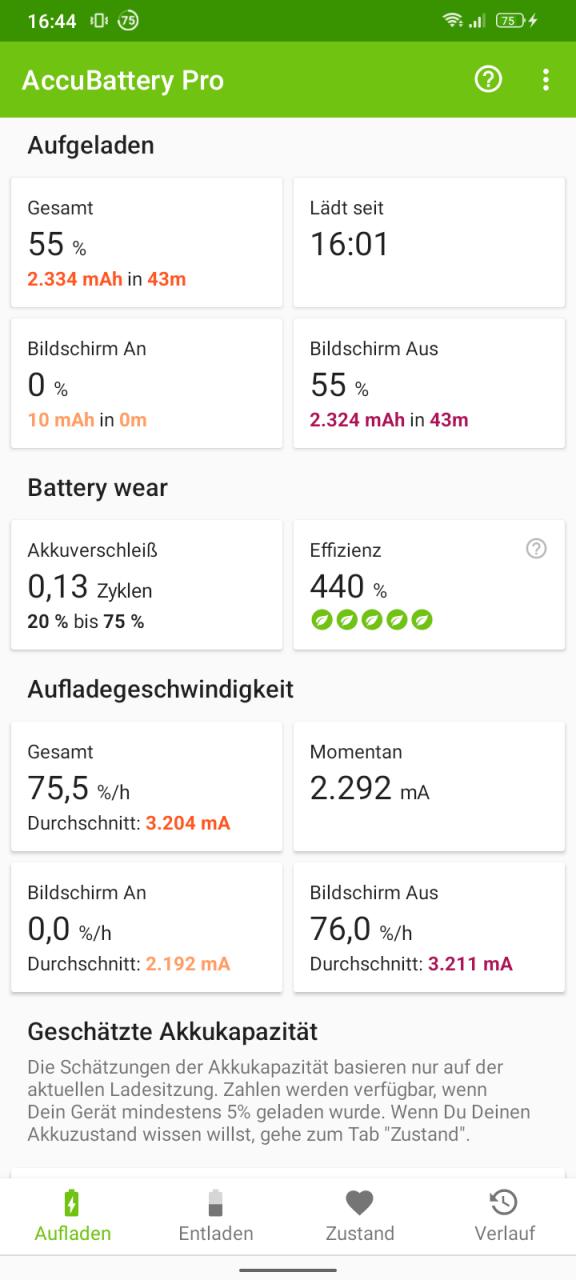This screenshot has width=576, height=1280.
Task: Switch to the Zustand tab
Action: [x=360, y=1216]
